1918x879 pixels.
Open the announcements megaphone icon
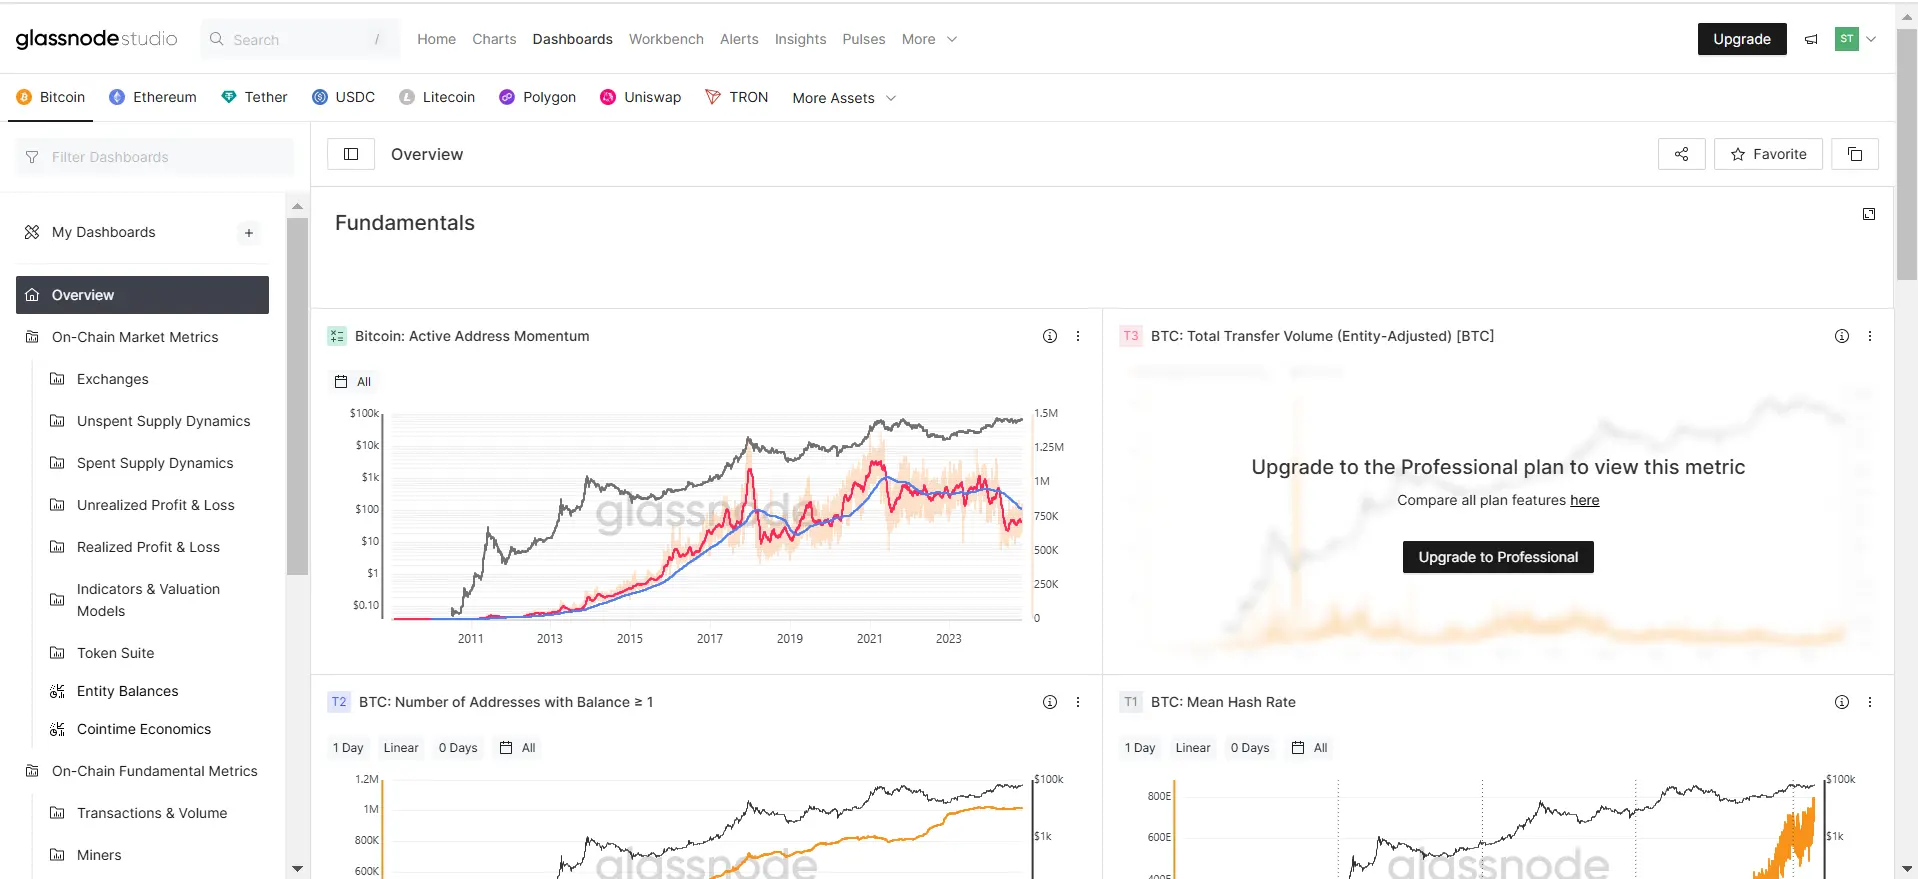(1811, 39)
